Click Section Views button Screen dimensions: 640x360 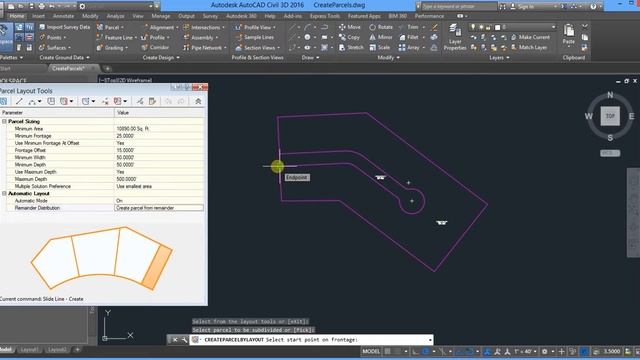[x=257, y=48]
